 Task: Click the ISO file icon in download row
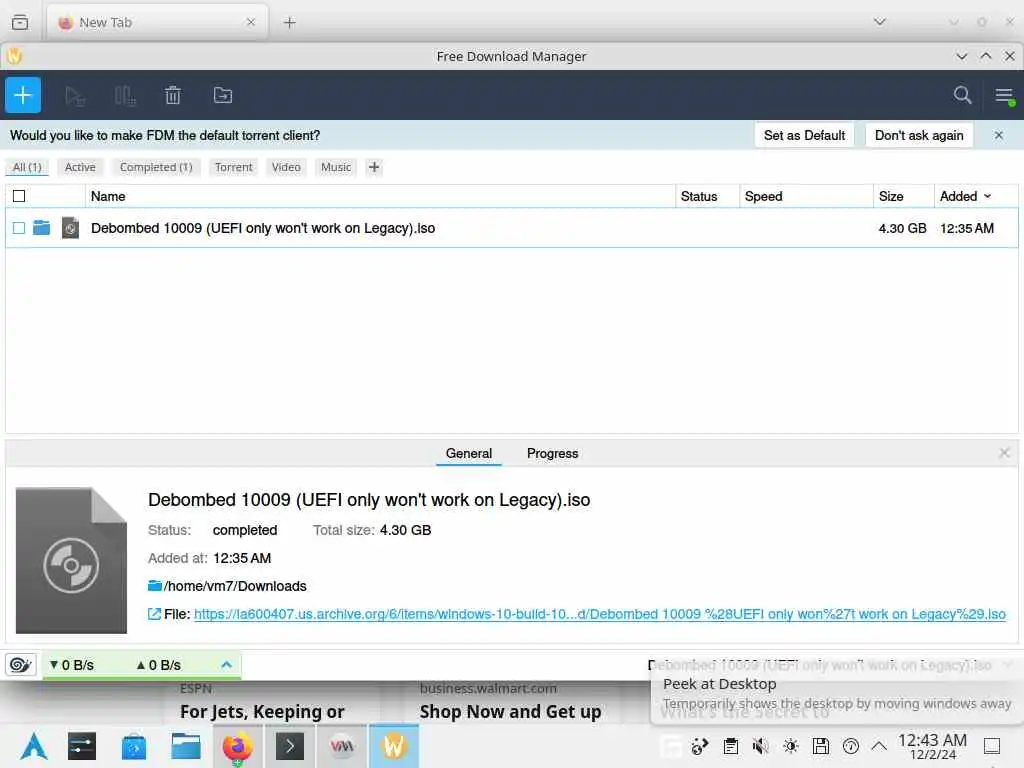pos(71,228)
